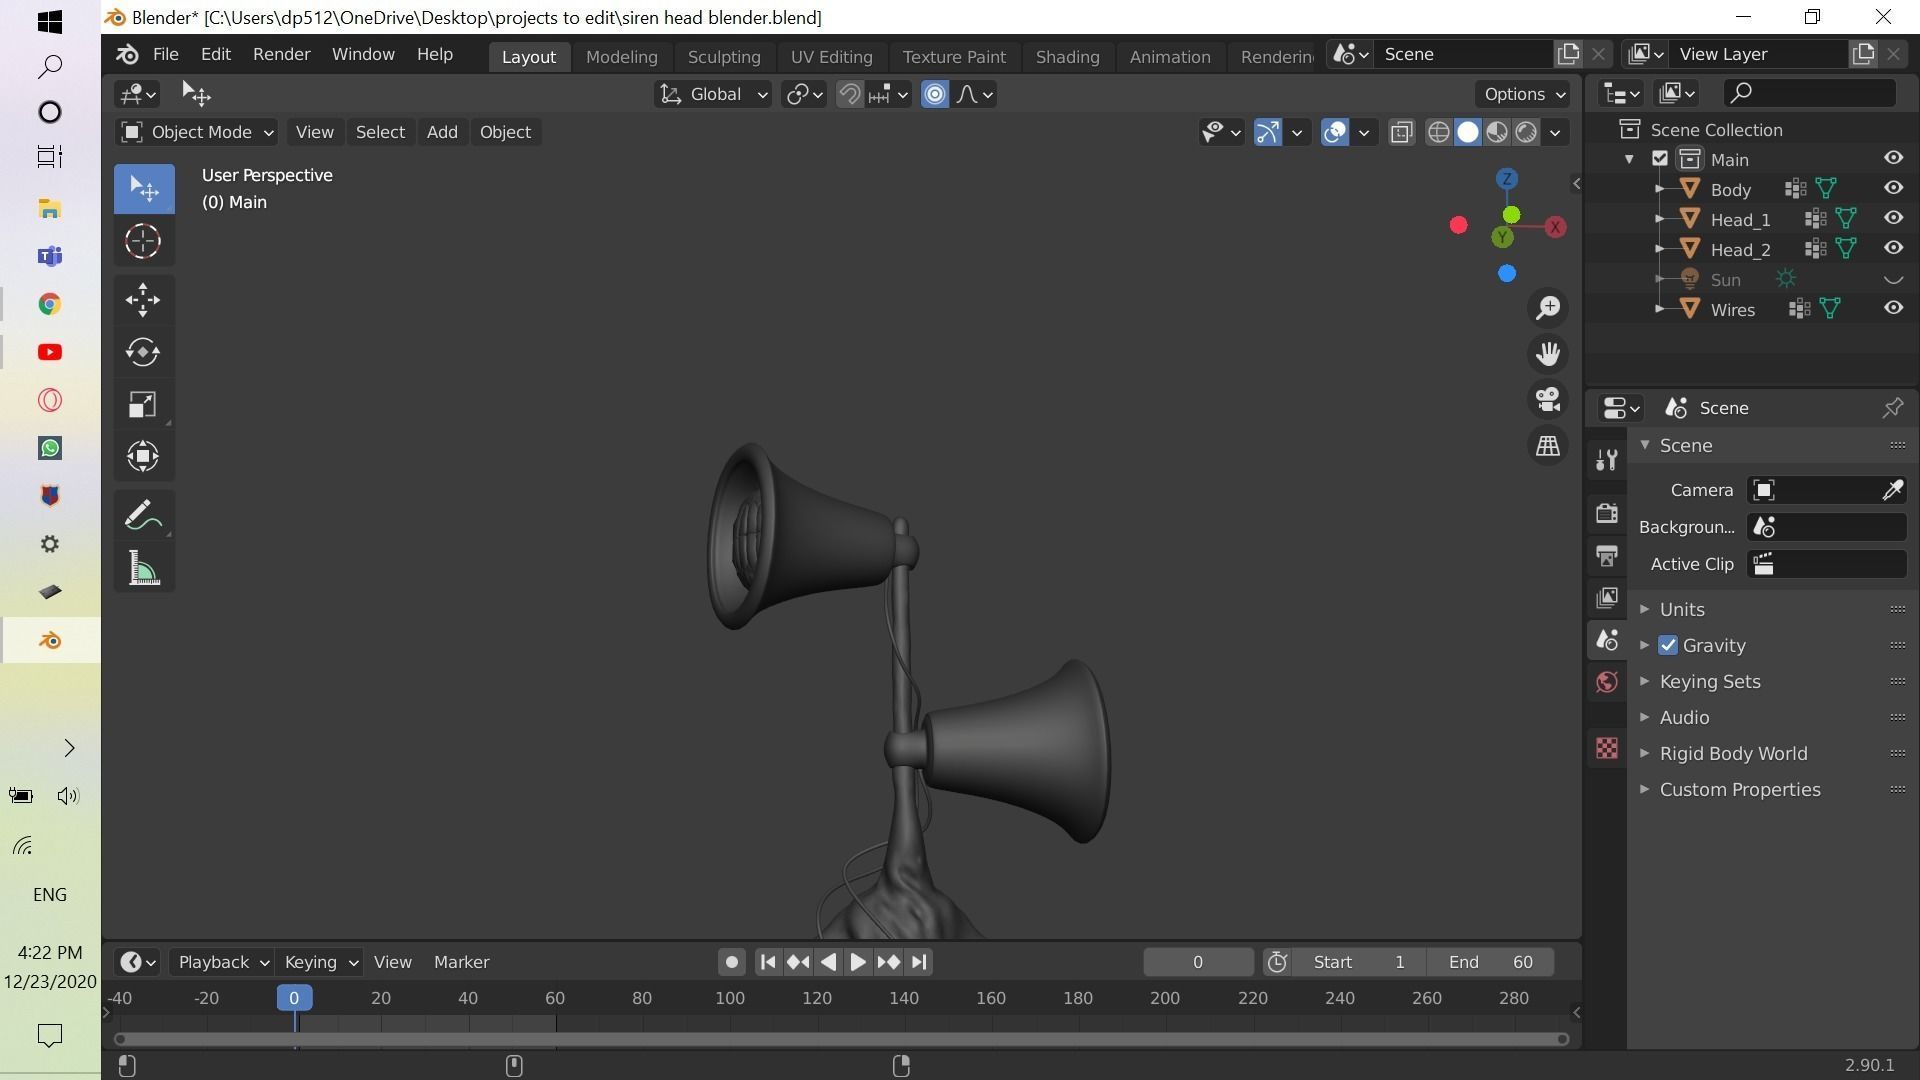Switch to the Shading workspace tab

1067,57
